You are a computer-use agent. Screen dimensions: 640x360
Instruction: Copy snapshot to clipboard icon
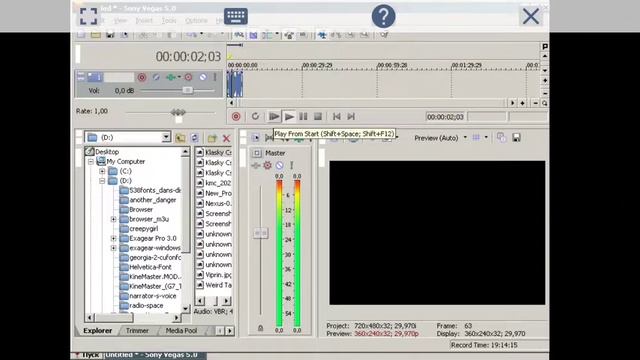[501, 138]
